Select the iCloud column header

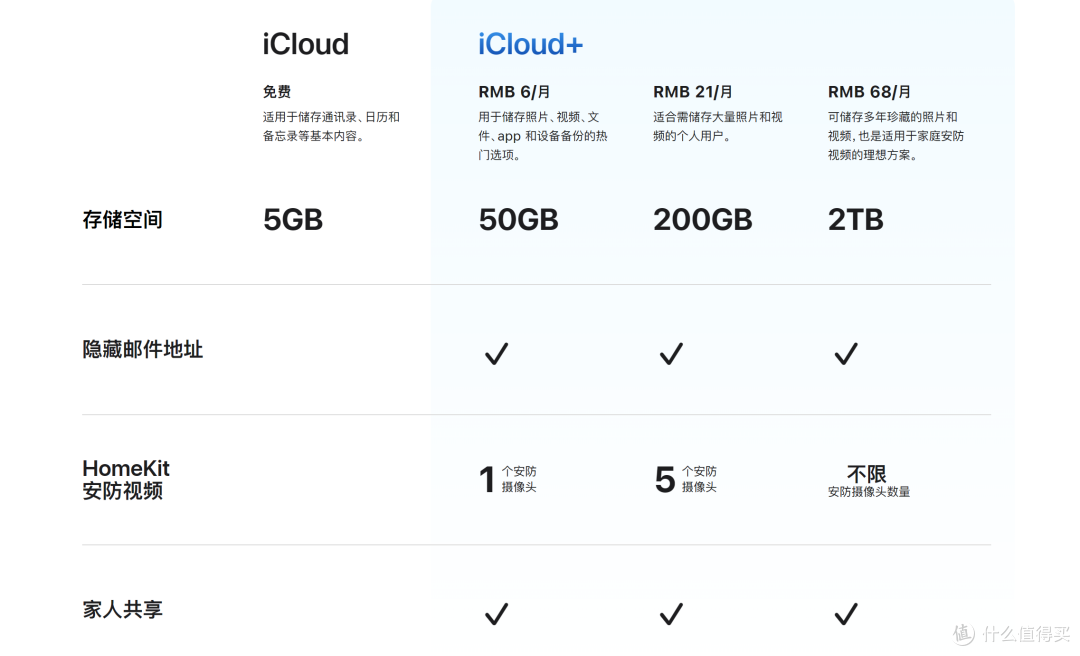[304, 43]
